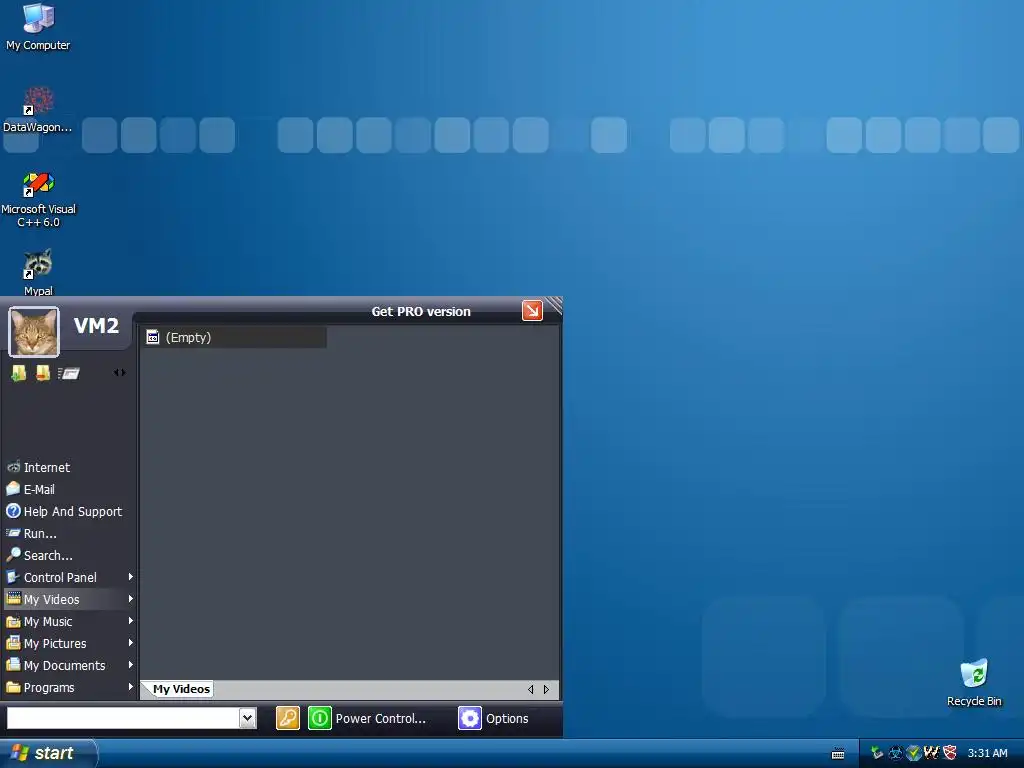1024x768 pixels.
Task: Click the tab strip right arrow
Action: [x=546, y=690]
